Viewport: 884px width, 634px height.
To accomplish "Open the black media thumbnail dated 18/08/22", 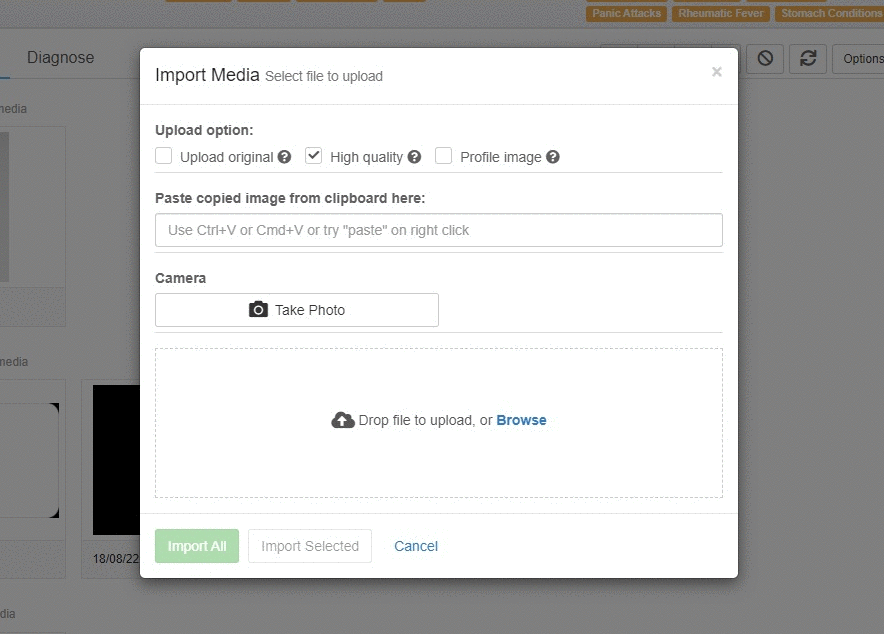I will tap(116, 460).
